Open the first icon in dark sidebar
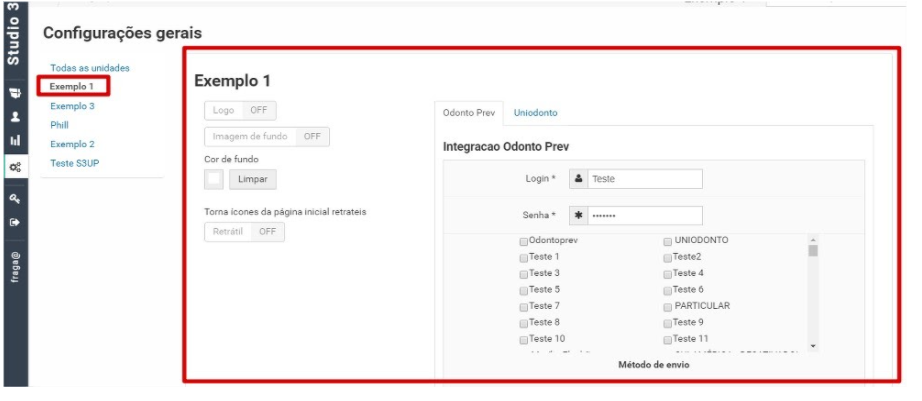 tap(15, 93)
